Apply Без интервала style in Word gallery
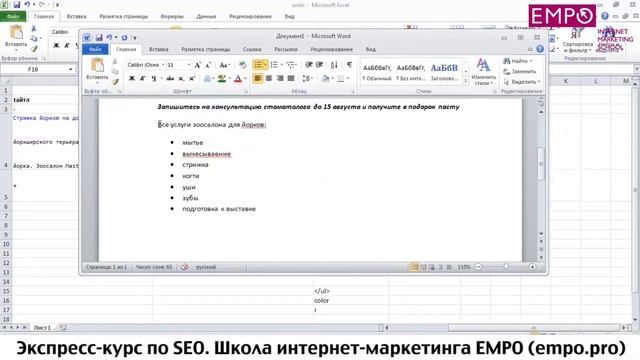 (x=411, y=72)
